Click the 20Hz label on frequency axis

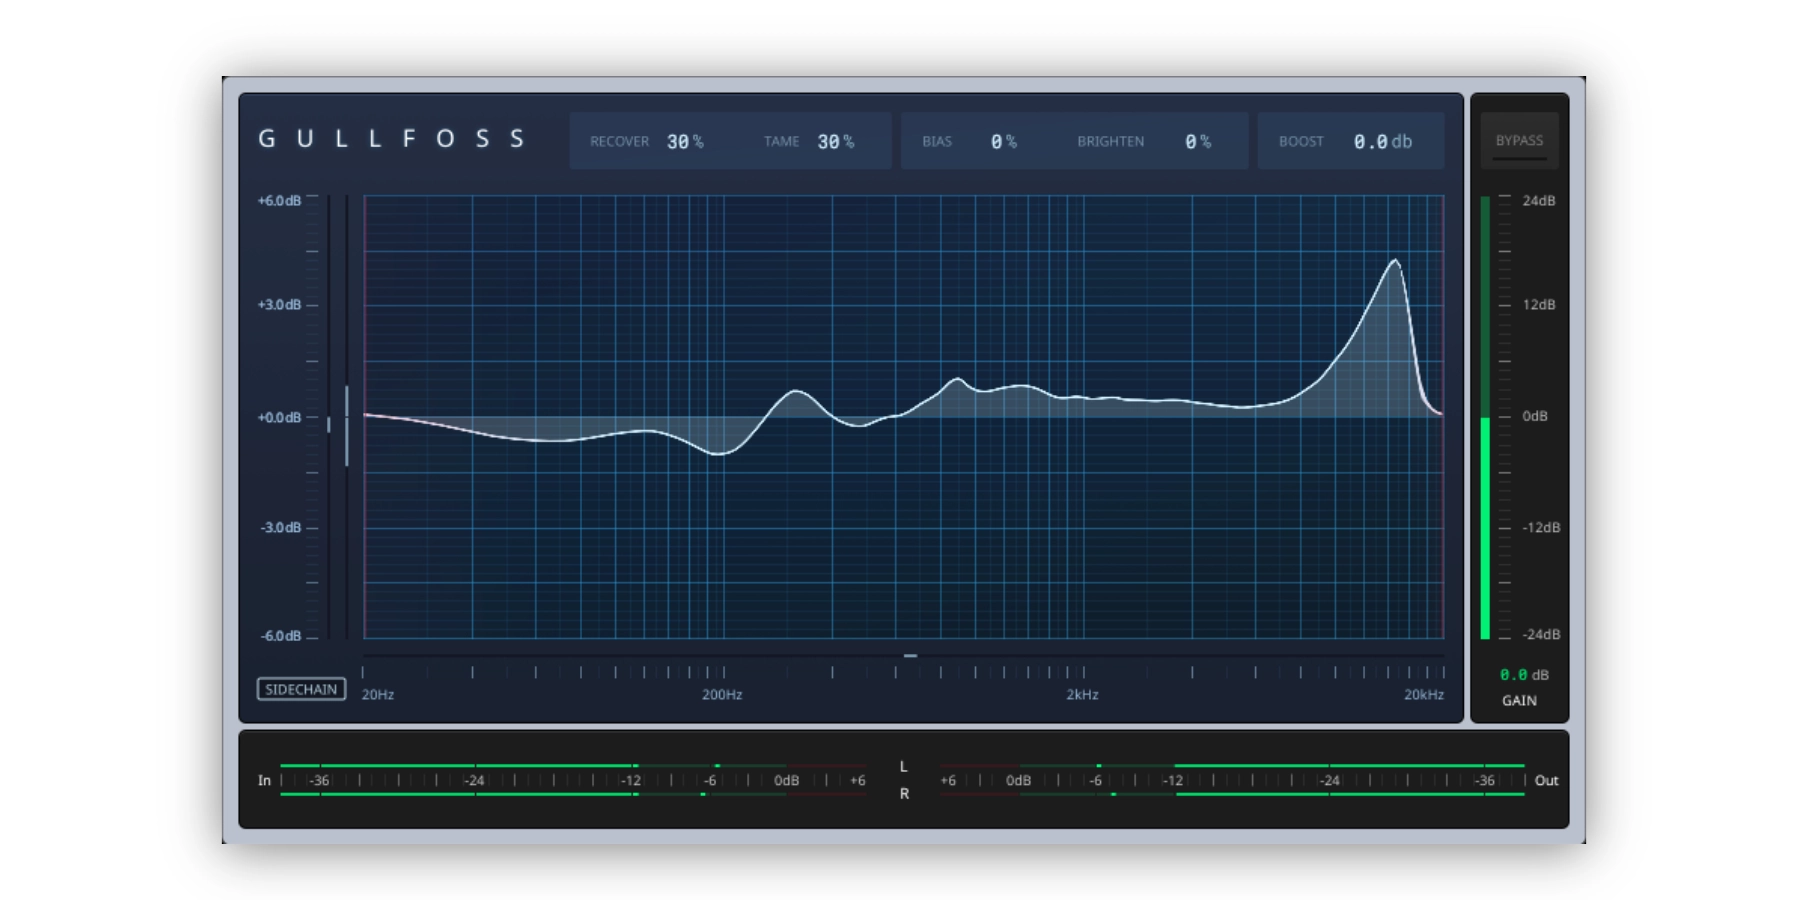click(378, 695)
